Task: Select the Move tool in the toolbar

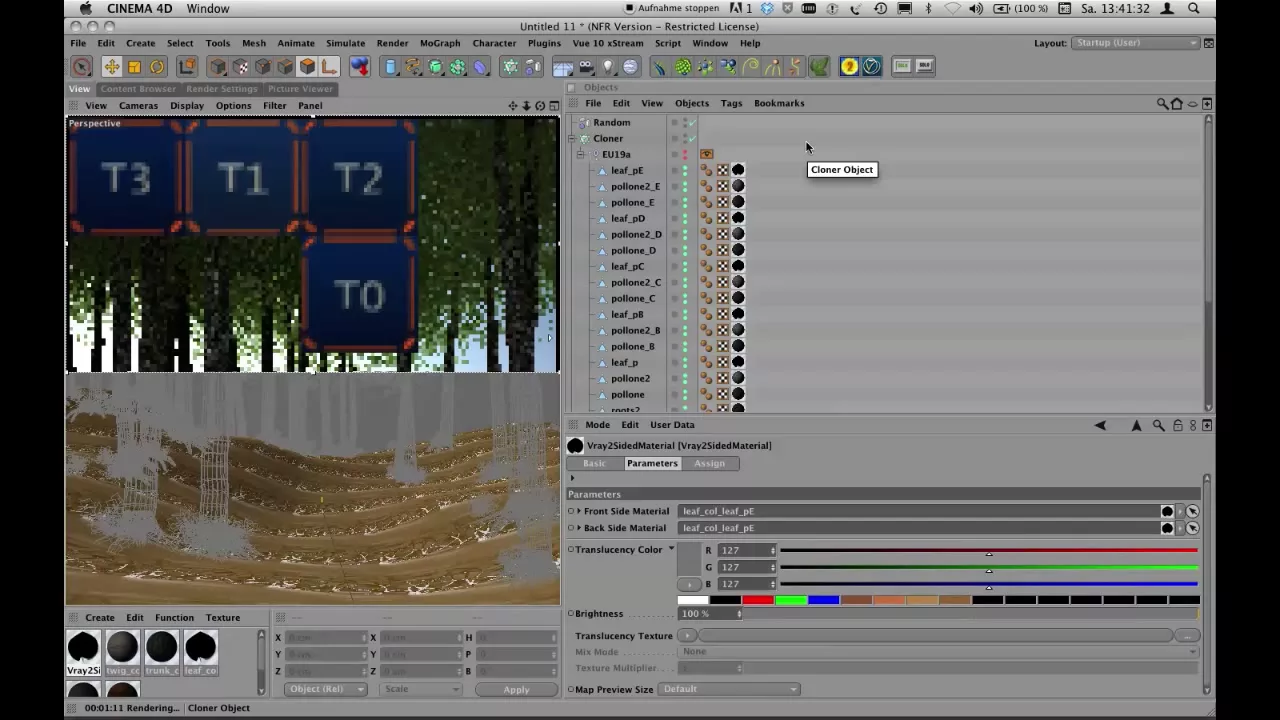Action: point(111,67)
